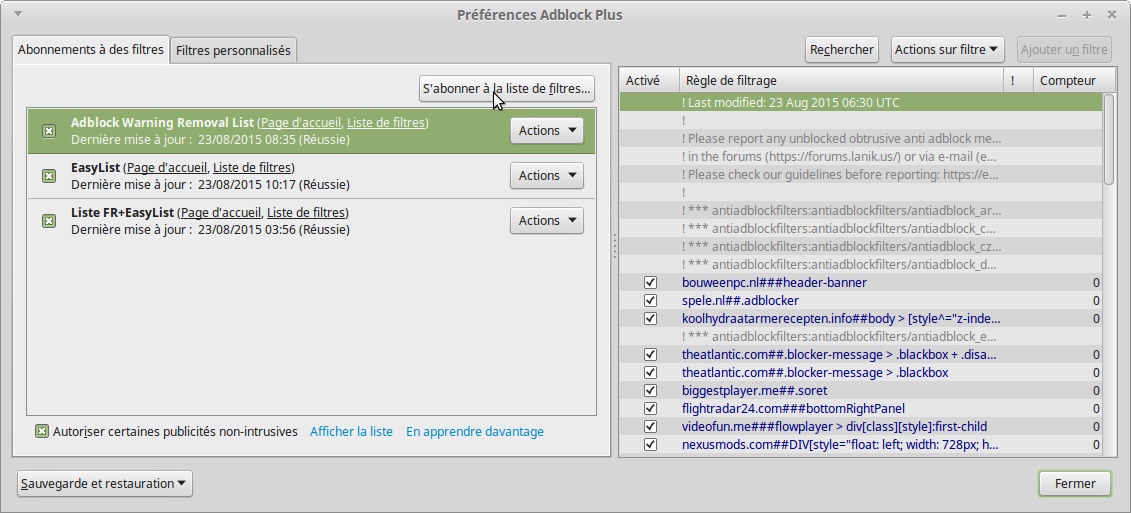
Task: Open Liste de filtres link of EasyList
Action: click(x=252, y=167)
